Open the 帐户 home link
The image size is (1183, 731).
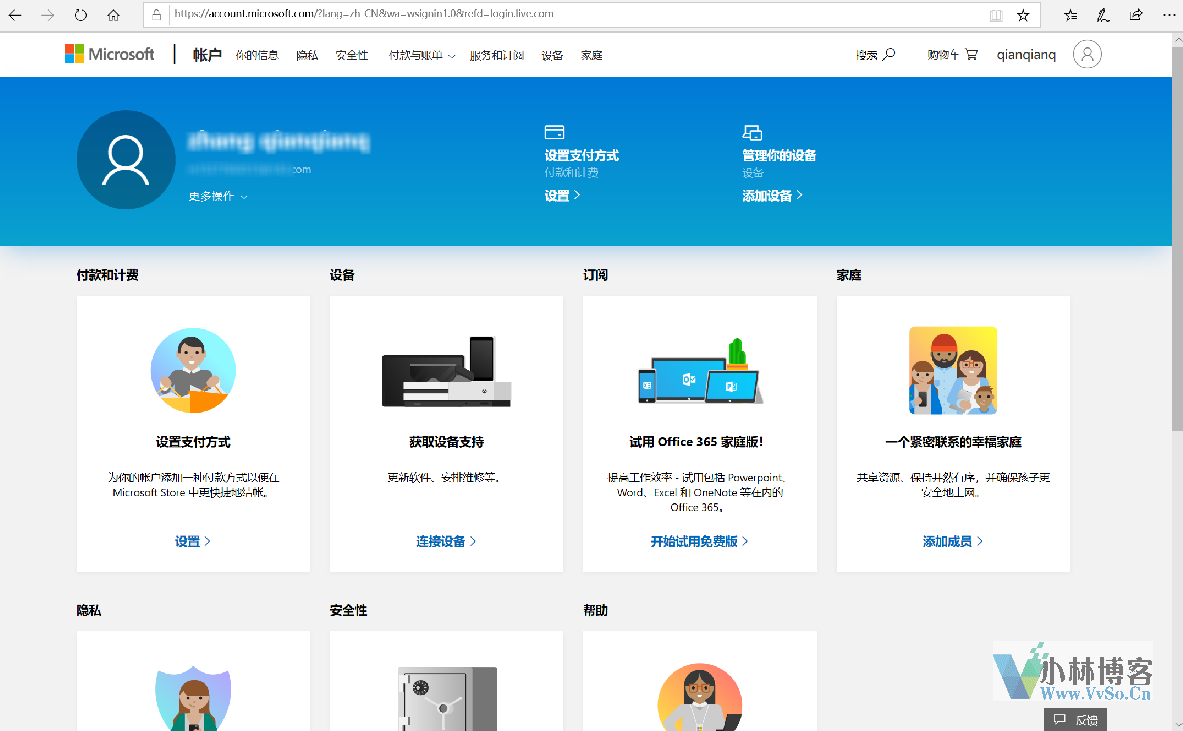pos(207,55)
